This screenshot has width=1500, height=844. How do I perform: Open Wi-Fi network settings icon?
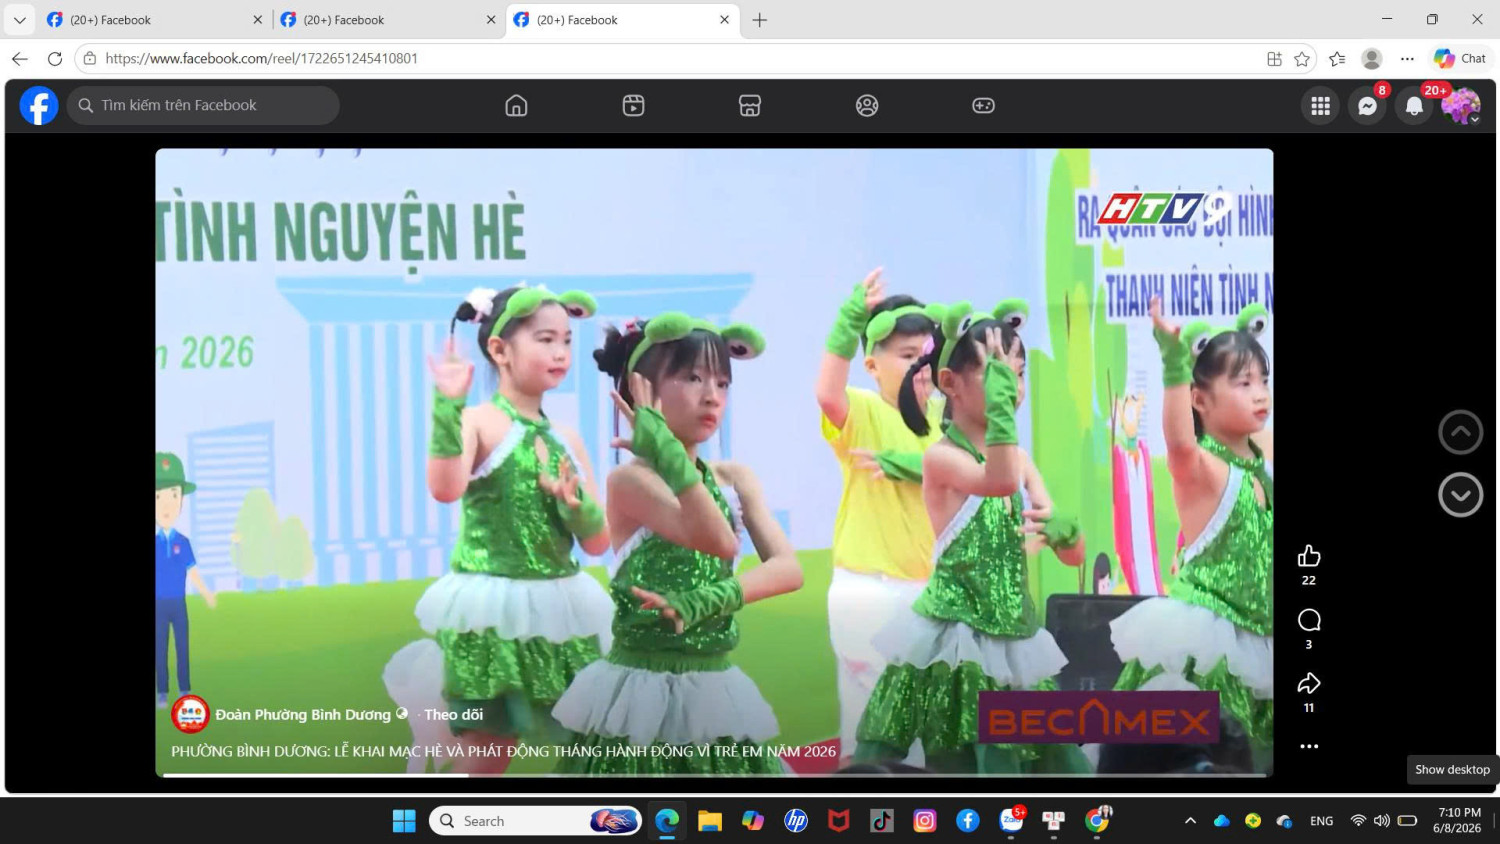(x=1358, y=821)
